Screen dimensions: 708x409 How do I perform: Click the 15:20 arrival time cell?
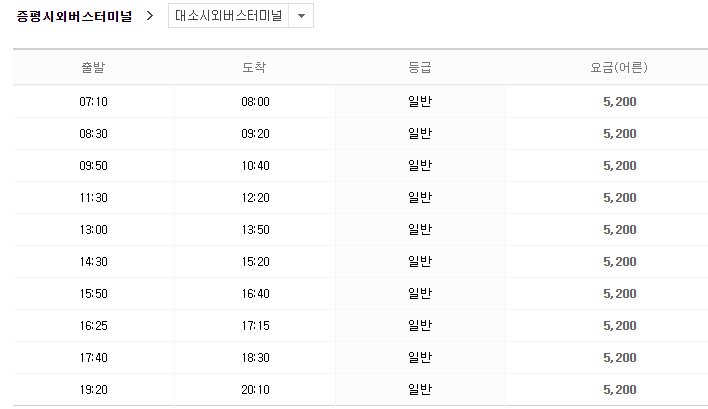(255, 262)
